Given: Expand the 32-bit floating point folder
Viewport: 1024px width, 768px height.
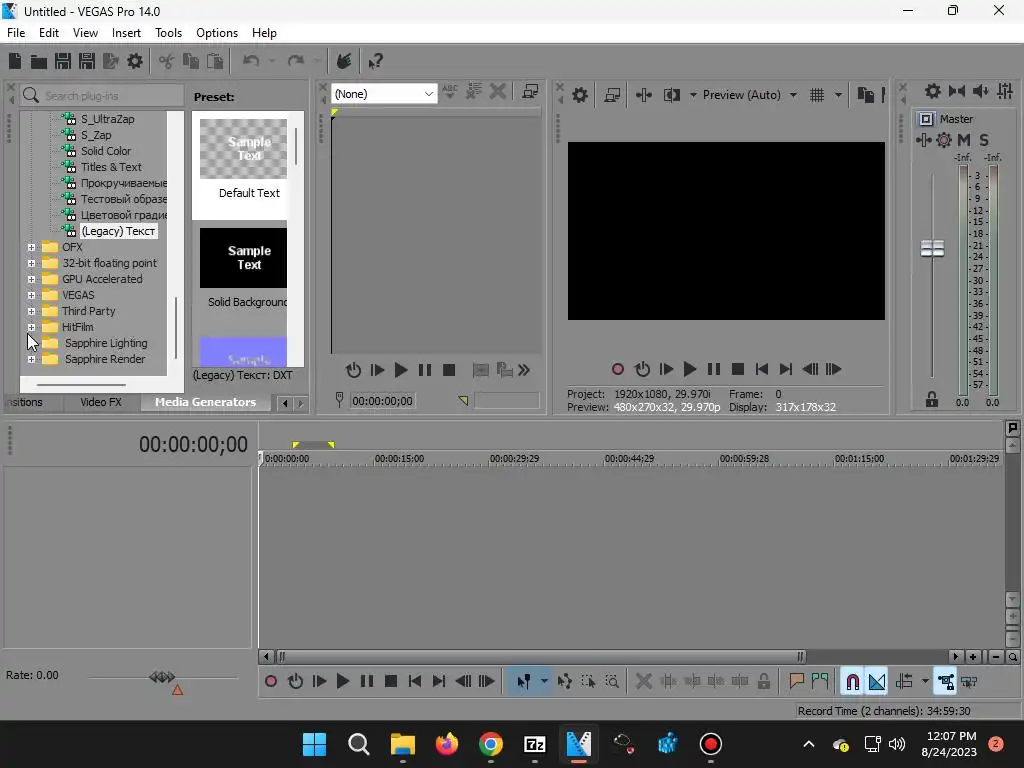Looking at the screenshot, I should [x=31, y=263].
